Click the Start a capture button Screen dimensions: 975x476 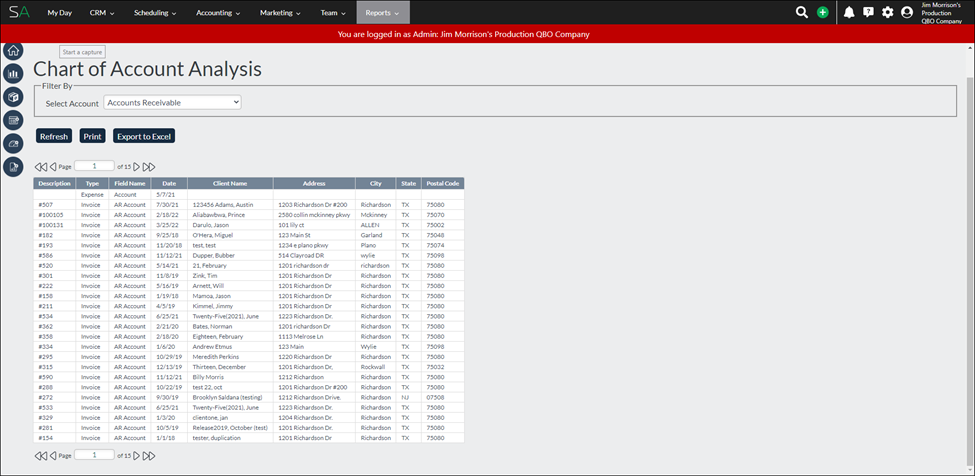click(x=83, y=52)
